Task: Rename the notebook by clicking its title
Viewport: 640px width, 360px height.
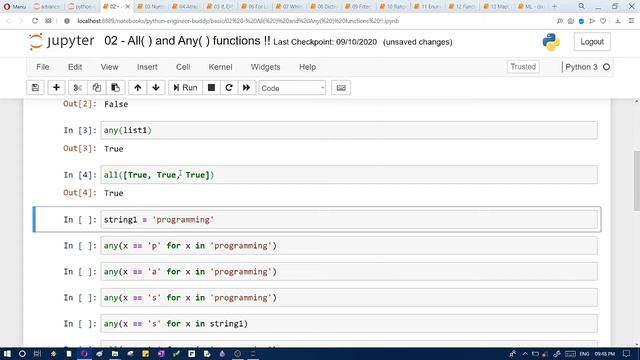Action: pos(187,41)
